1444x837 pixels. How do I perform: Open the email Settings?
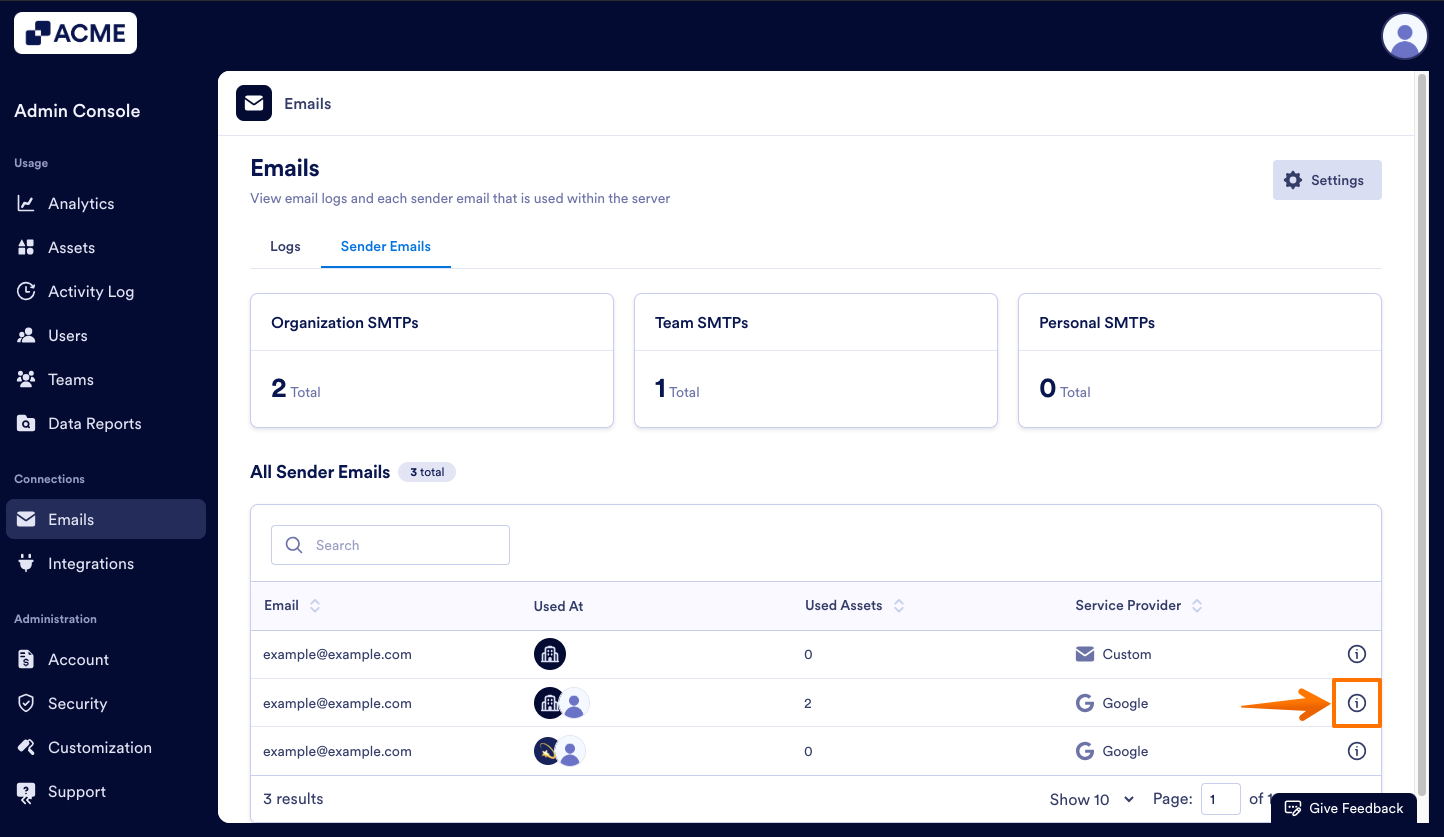pos(1327,180)
